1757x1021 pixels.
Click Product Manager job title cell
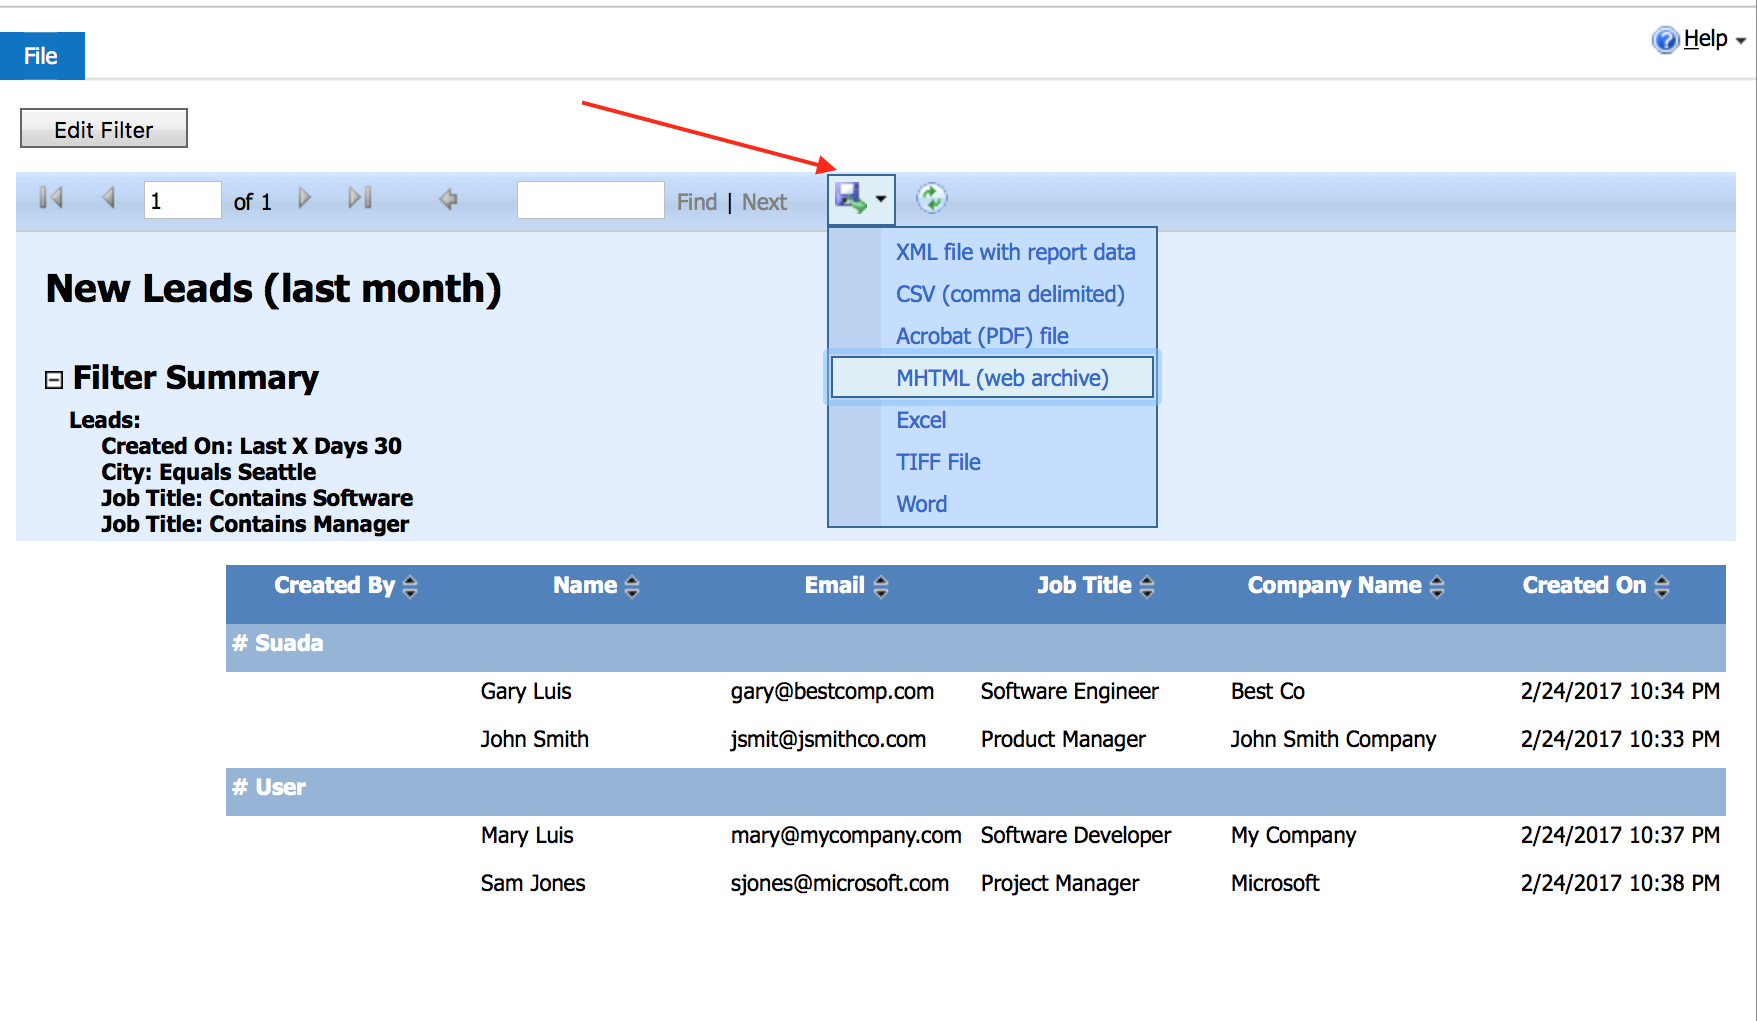click(1063, 739)
